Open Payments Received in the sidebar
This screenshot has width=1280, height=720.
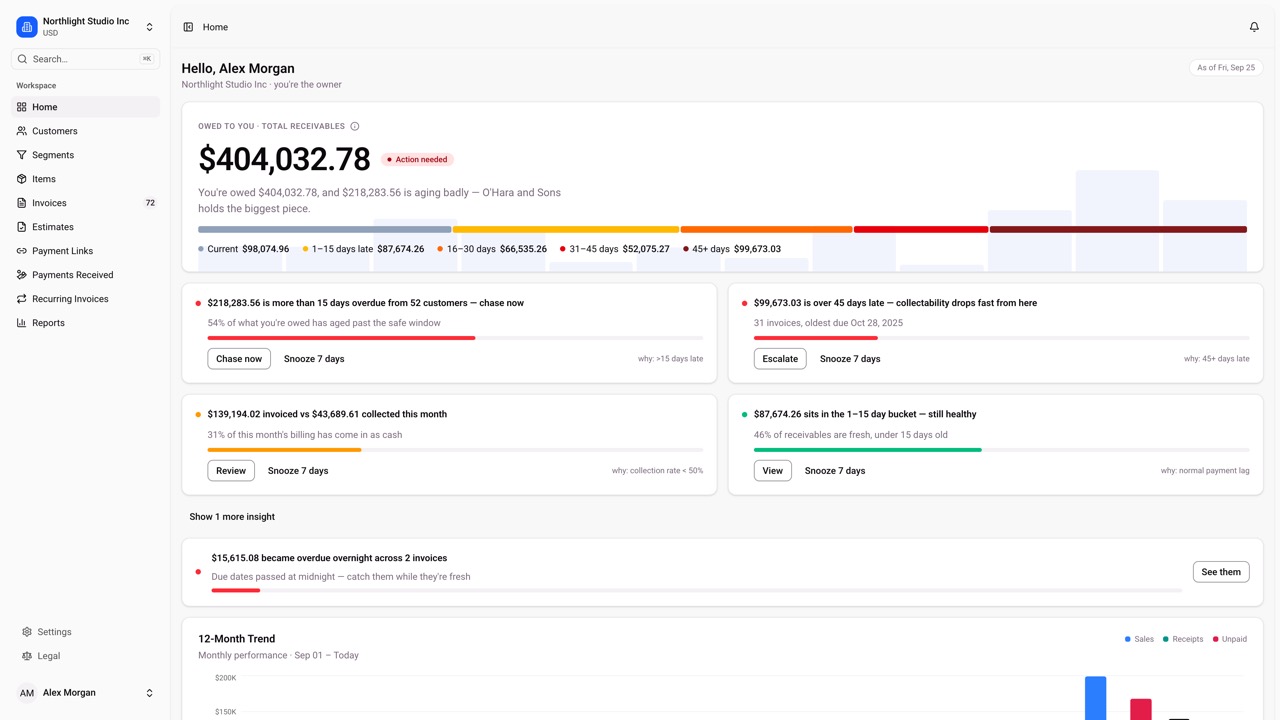coord(86,275)
